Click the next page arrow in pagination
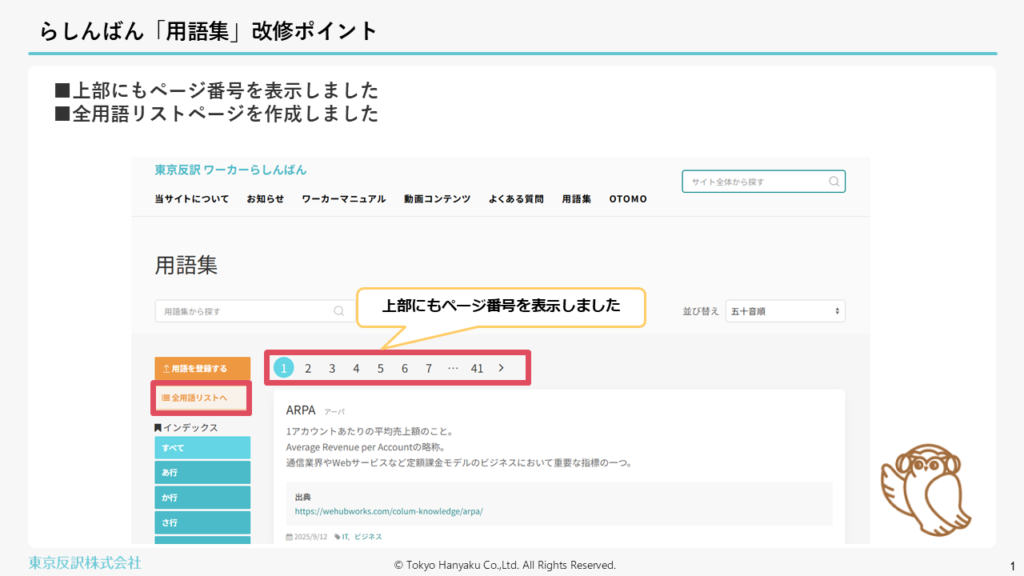This screenshot has width=1024, height=576. pos(501,368)
